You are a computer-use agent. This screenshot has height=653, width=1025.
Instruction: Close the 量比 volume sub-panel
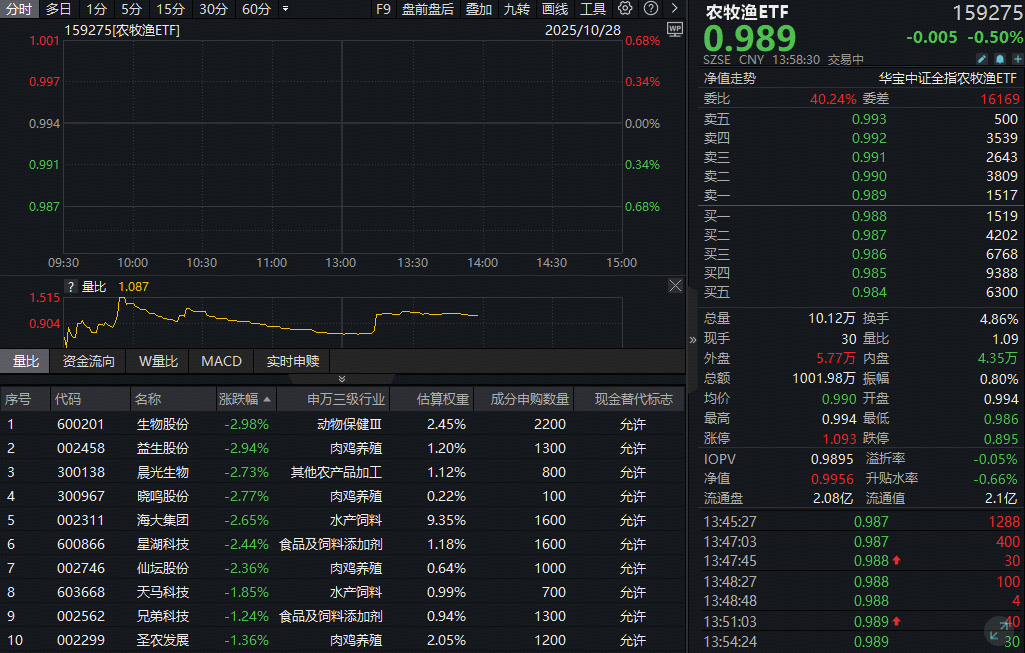tap(675, 285)
